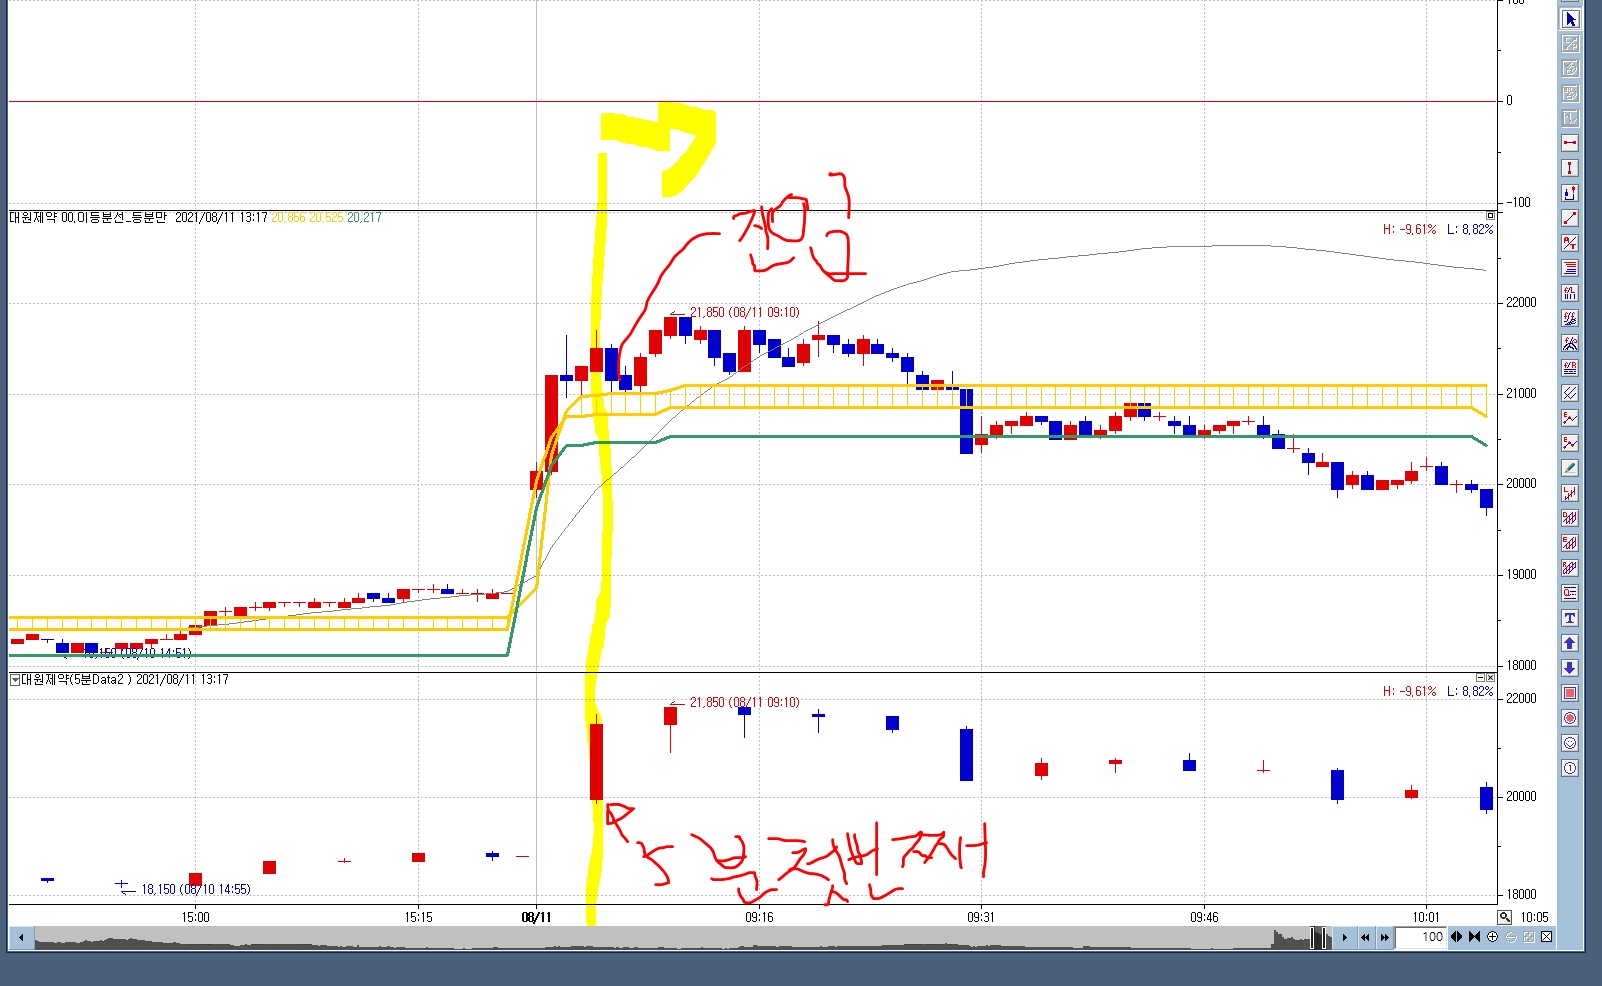Click the rewind double-left arrow button
Viewport: 1602px width, 986px height.
click(x=1365, y=937)
